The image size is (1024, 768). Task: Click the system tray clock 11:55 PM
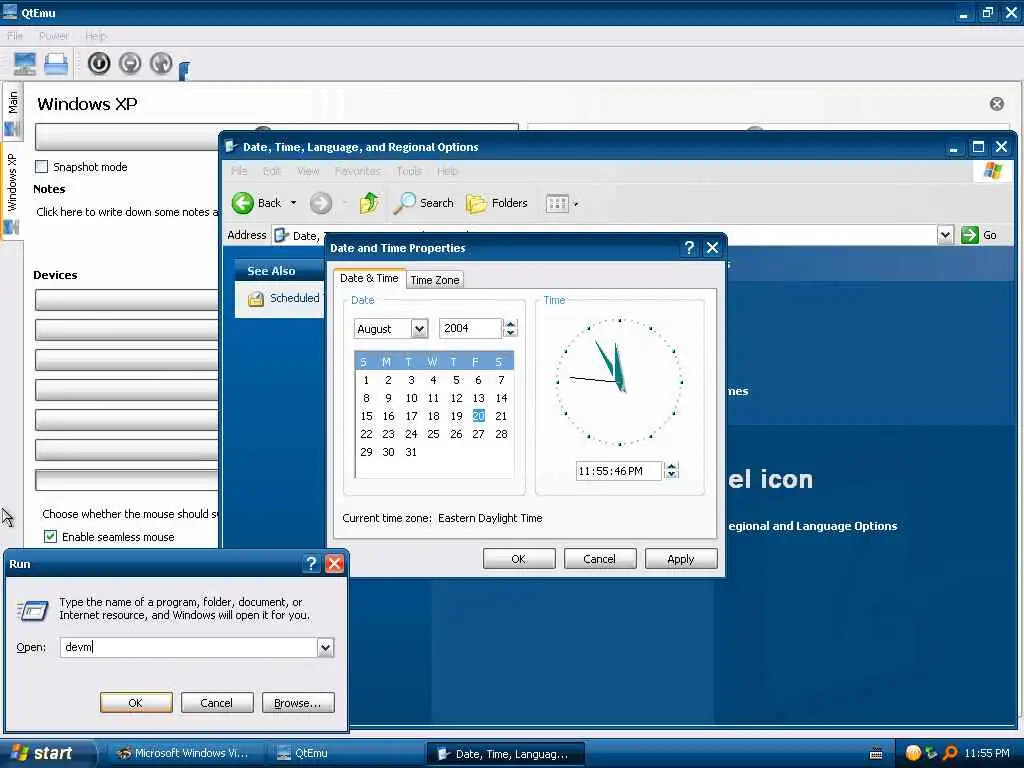[986, 753]
